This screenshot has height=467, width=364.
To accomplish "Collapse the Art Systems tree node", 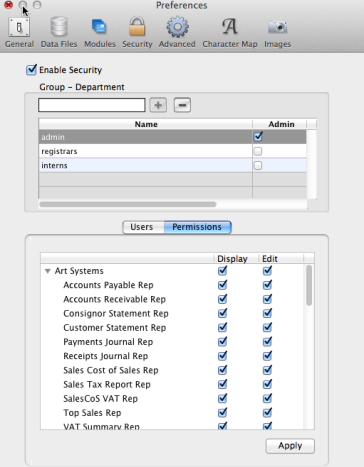I will (x=48, y=271).
